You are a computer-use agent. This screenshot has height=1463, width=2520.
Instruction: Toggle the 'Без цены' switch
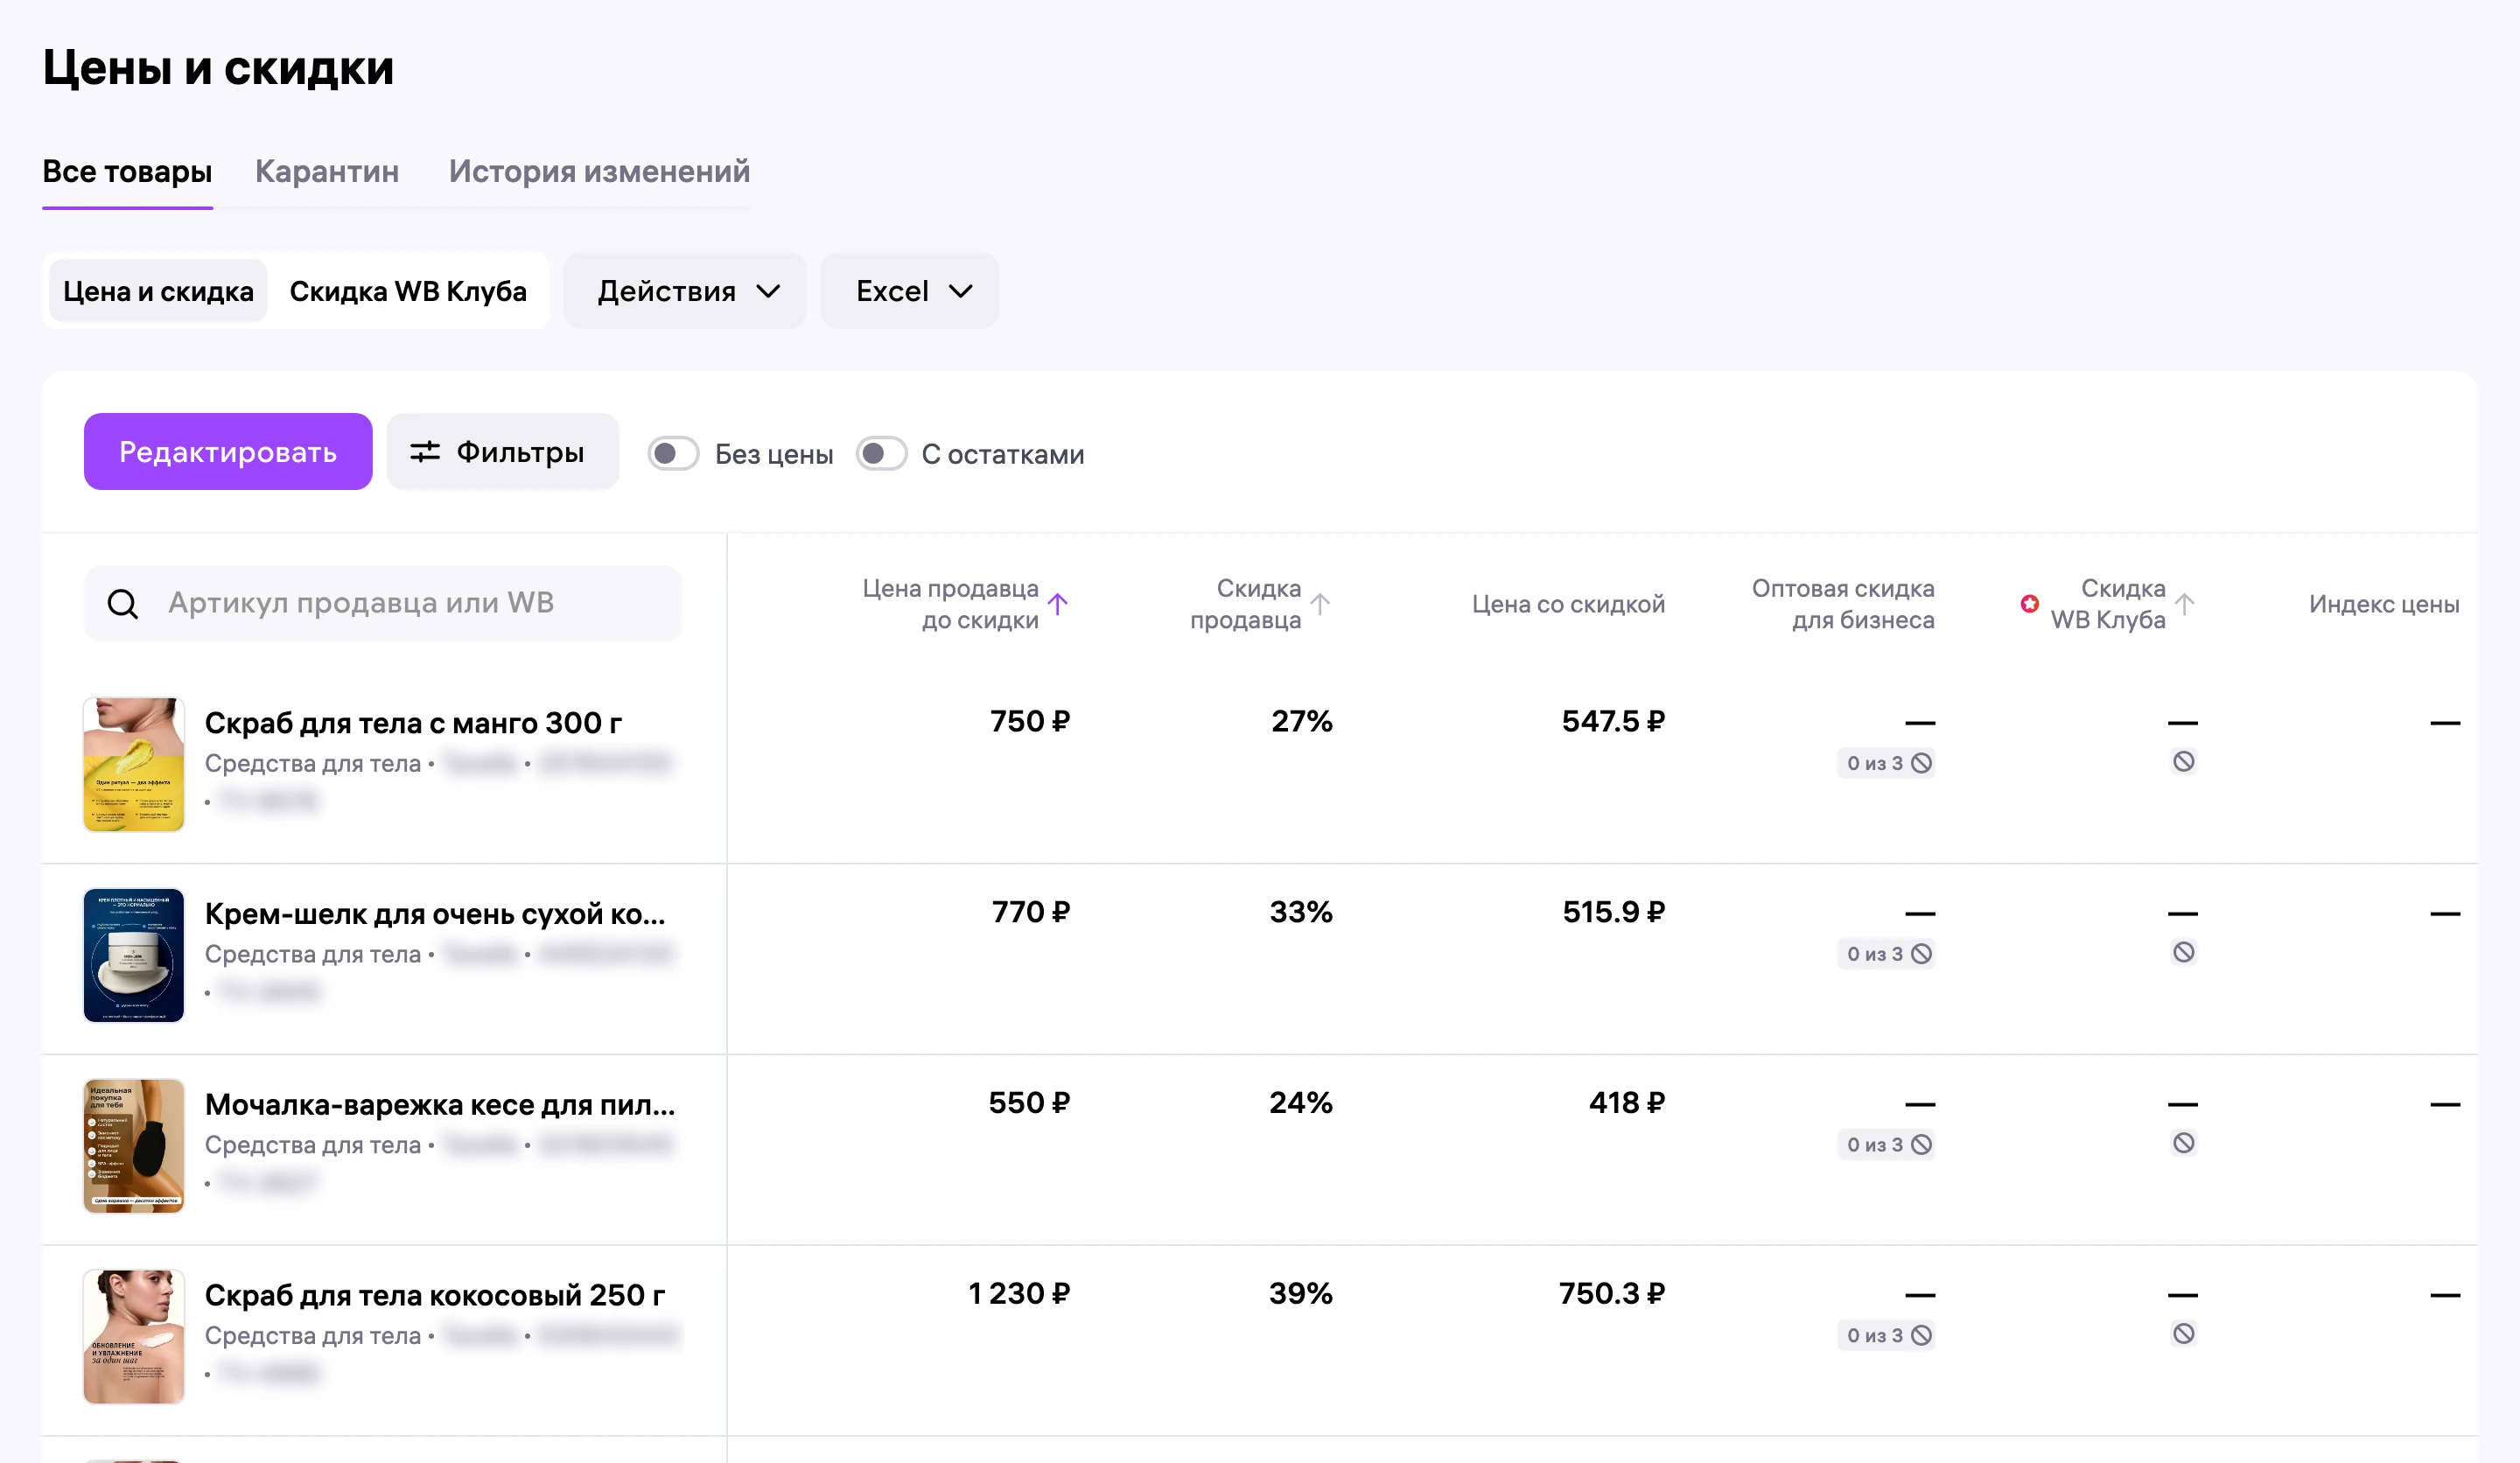click(x=673, y=454)
